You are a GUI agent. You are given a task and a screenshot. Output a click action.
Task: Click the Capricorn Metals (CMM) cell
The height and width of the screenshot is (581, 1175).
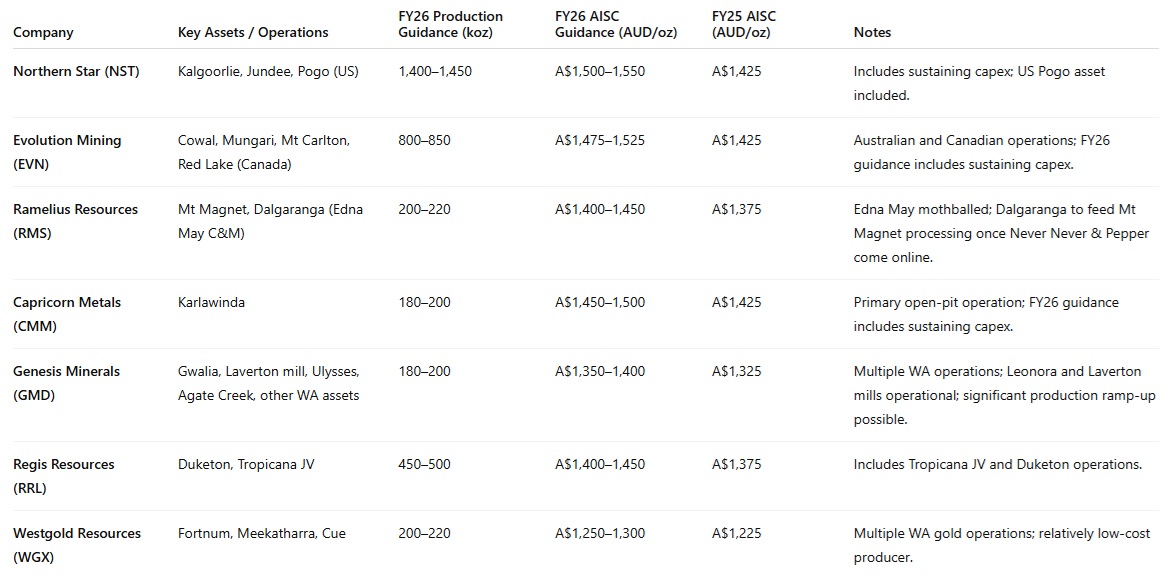click(67, 314)
